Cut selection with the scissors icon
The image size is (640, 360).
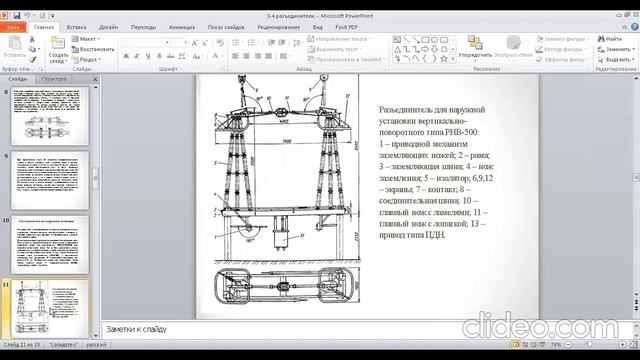32,39
